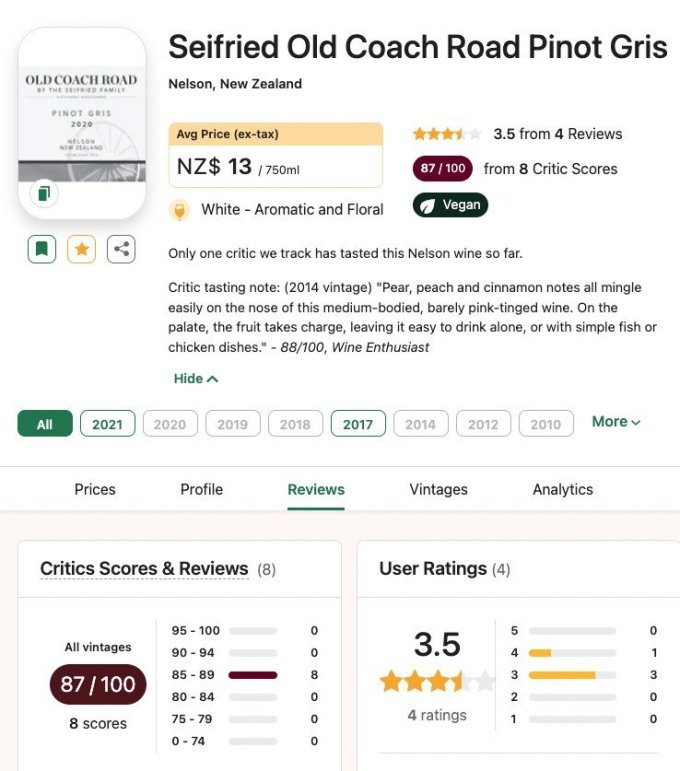Click the share icon below the label

click(121, 249)
